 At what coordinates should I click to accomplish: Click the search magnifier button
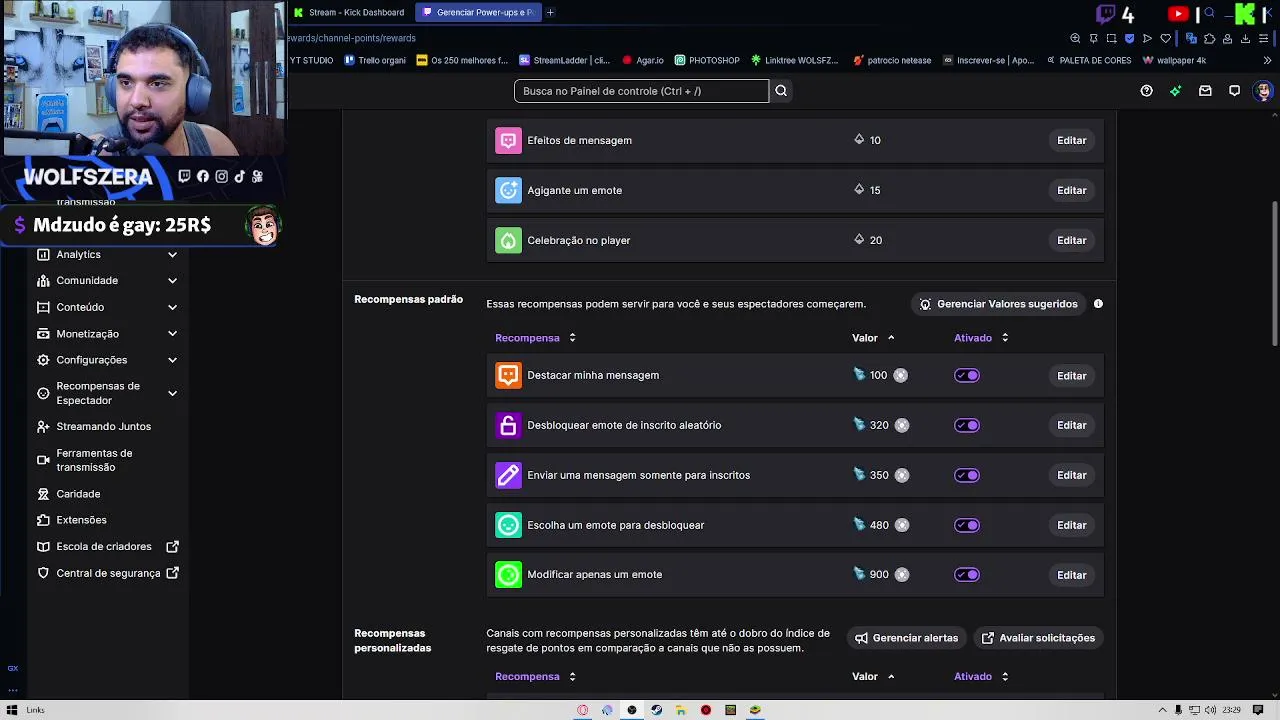781,91
